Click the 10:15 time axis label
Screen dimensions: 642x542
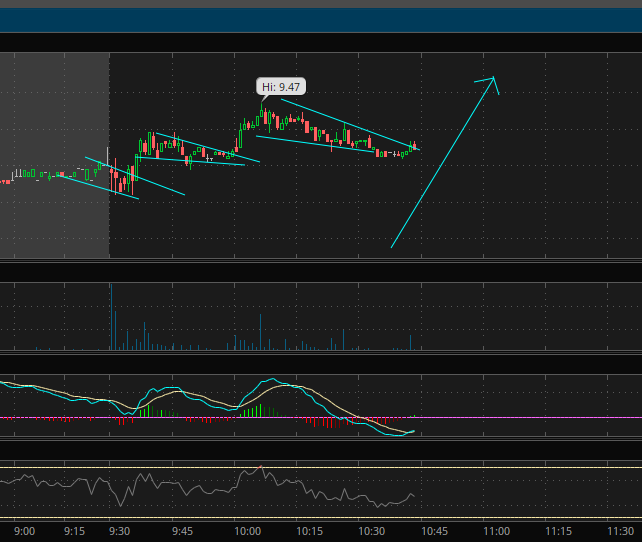pyautogui.click(x=309, y=531)
